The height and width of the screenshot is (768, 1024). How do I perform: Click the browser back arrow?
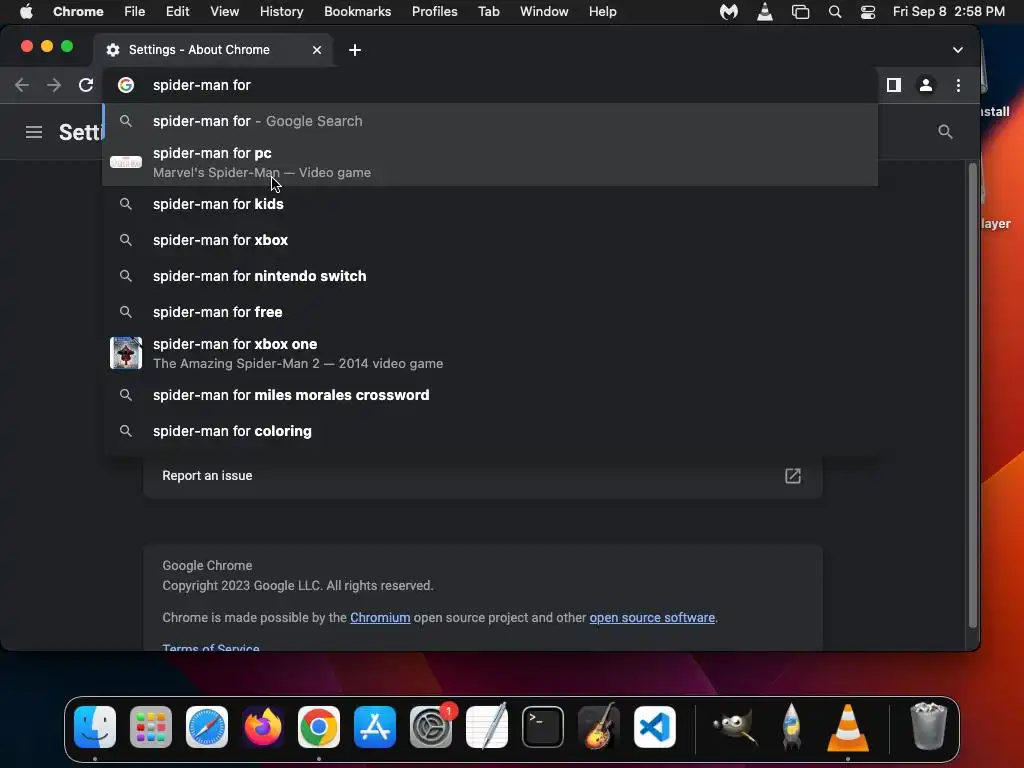22,85
